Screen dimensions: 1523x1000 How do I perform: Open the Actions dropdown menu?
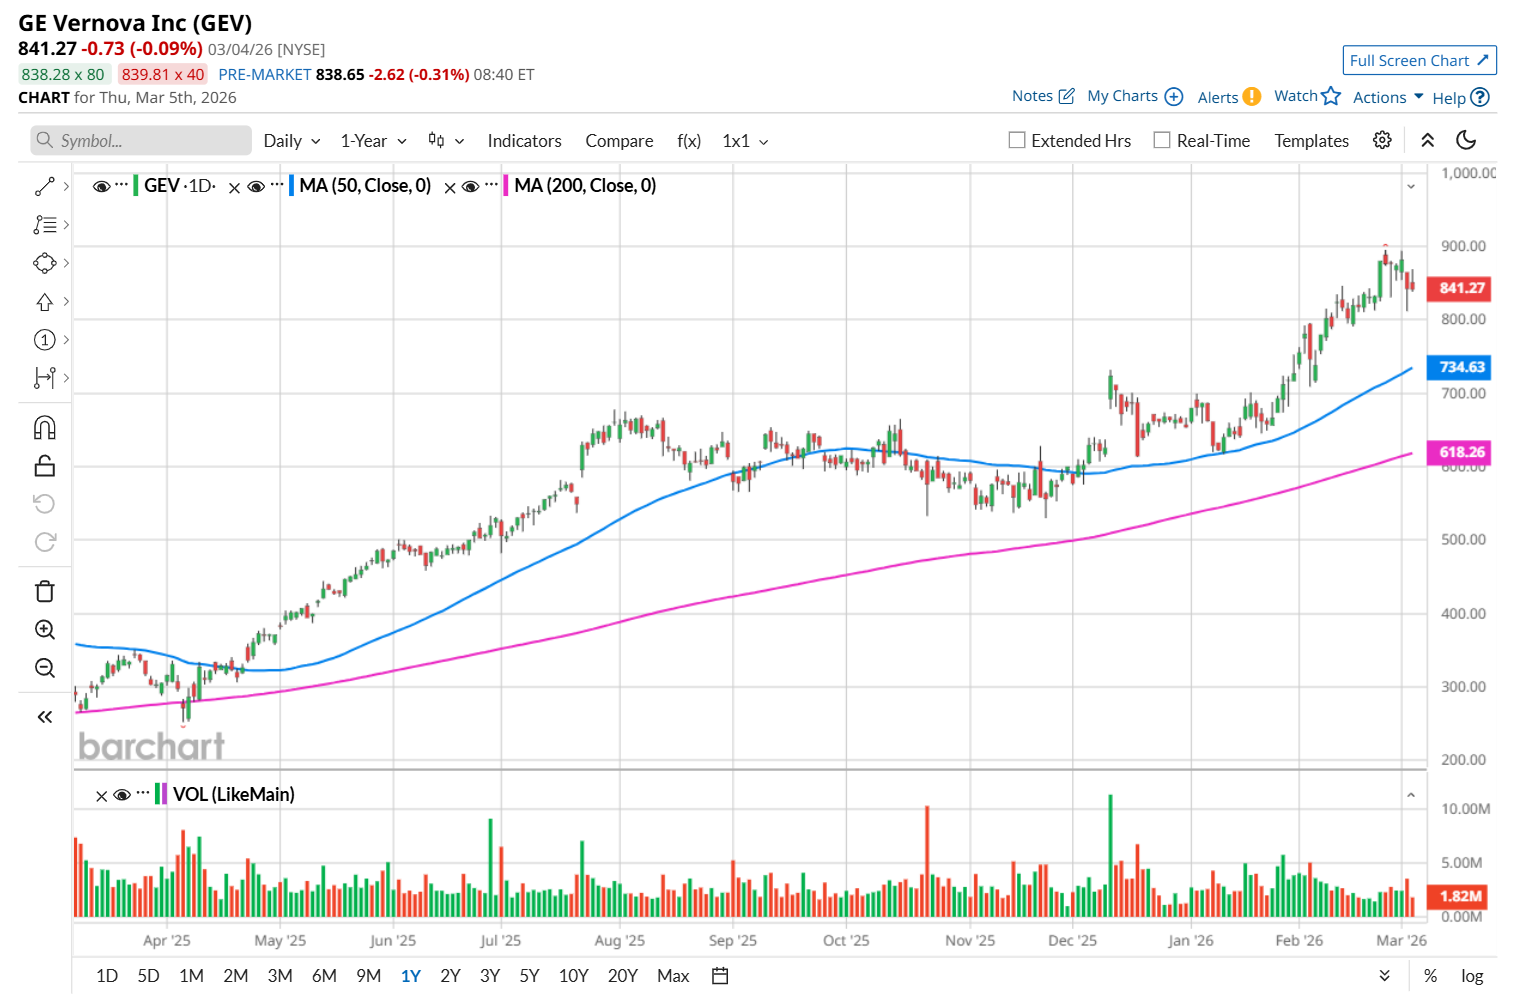(1387, 97)
